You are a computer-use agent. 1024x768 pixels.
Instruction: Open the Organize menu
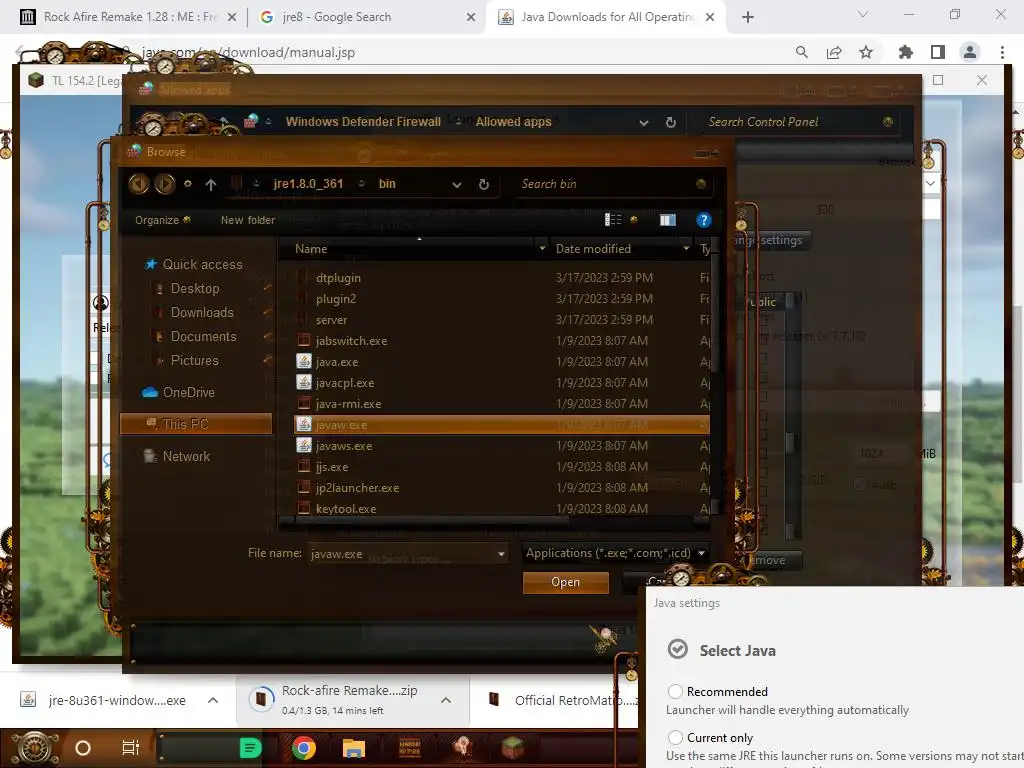tap(163, 220)
